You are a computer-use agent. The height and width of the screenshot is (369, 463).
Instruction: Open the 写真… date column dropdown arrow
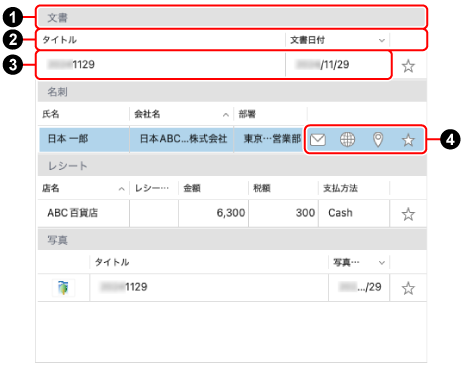tap(382, 263)
